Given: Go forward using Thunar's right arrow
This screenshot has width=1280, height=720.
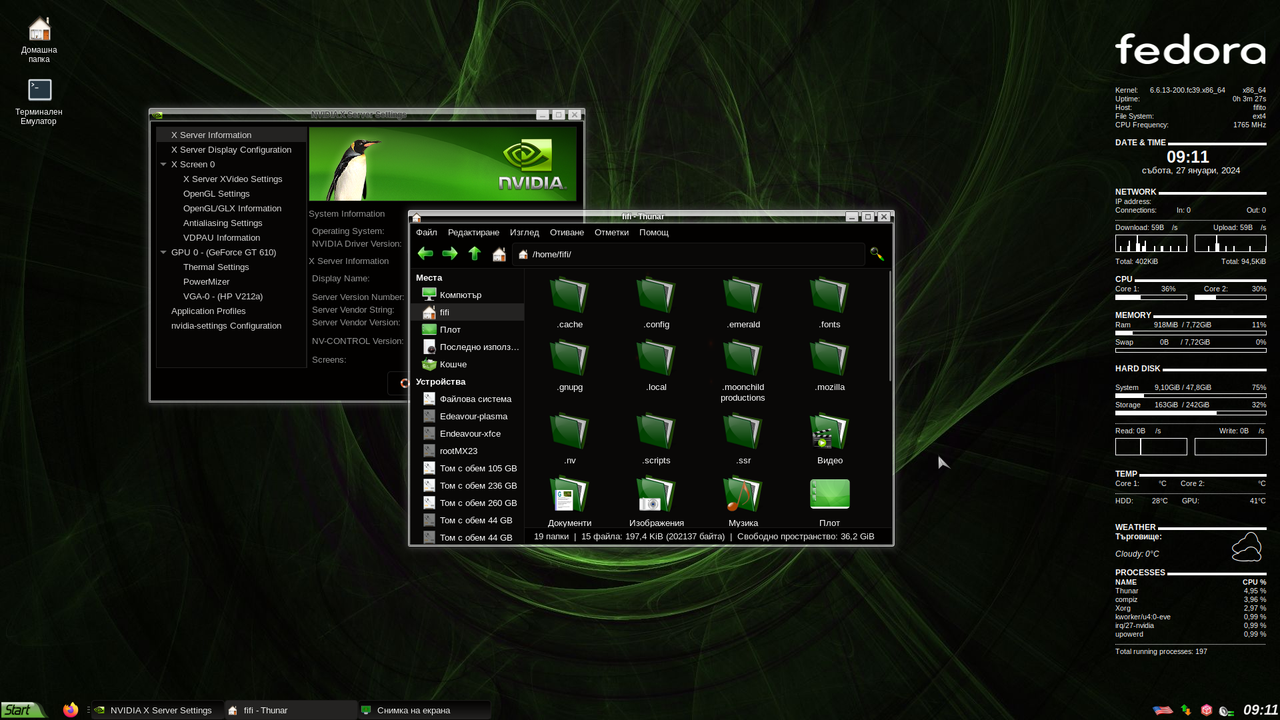Looking at the screenshot, I should [x=450, y=254].
